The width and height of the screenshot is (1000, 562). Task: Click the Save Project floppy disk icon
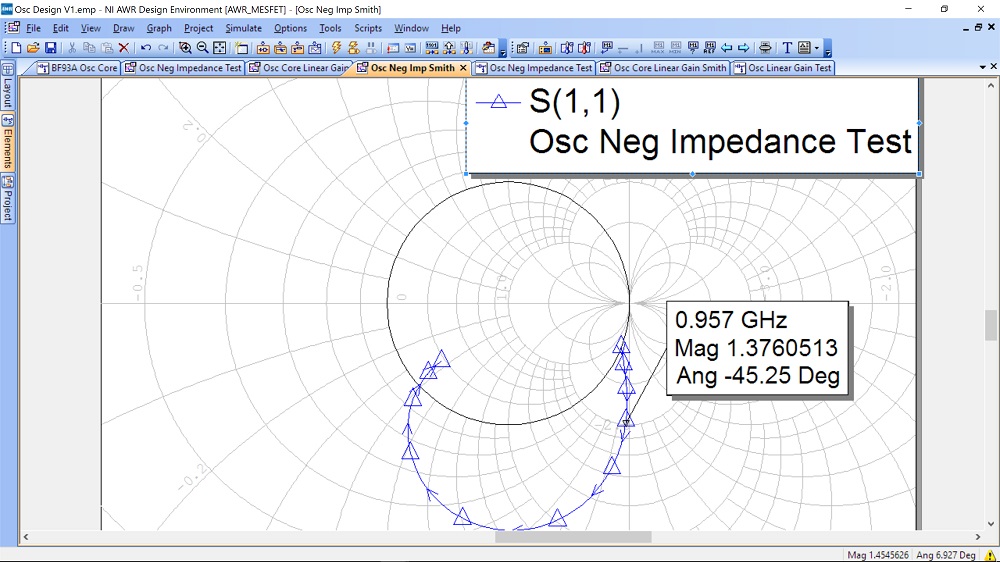pos(50,47)
